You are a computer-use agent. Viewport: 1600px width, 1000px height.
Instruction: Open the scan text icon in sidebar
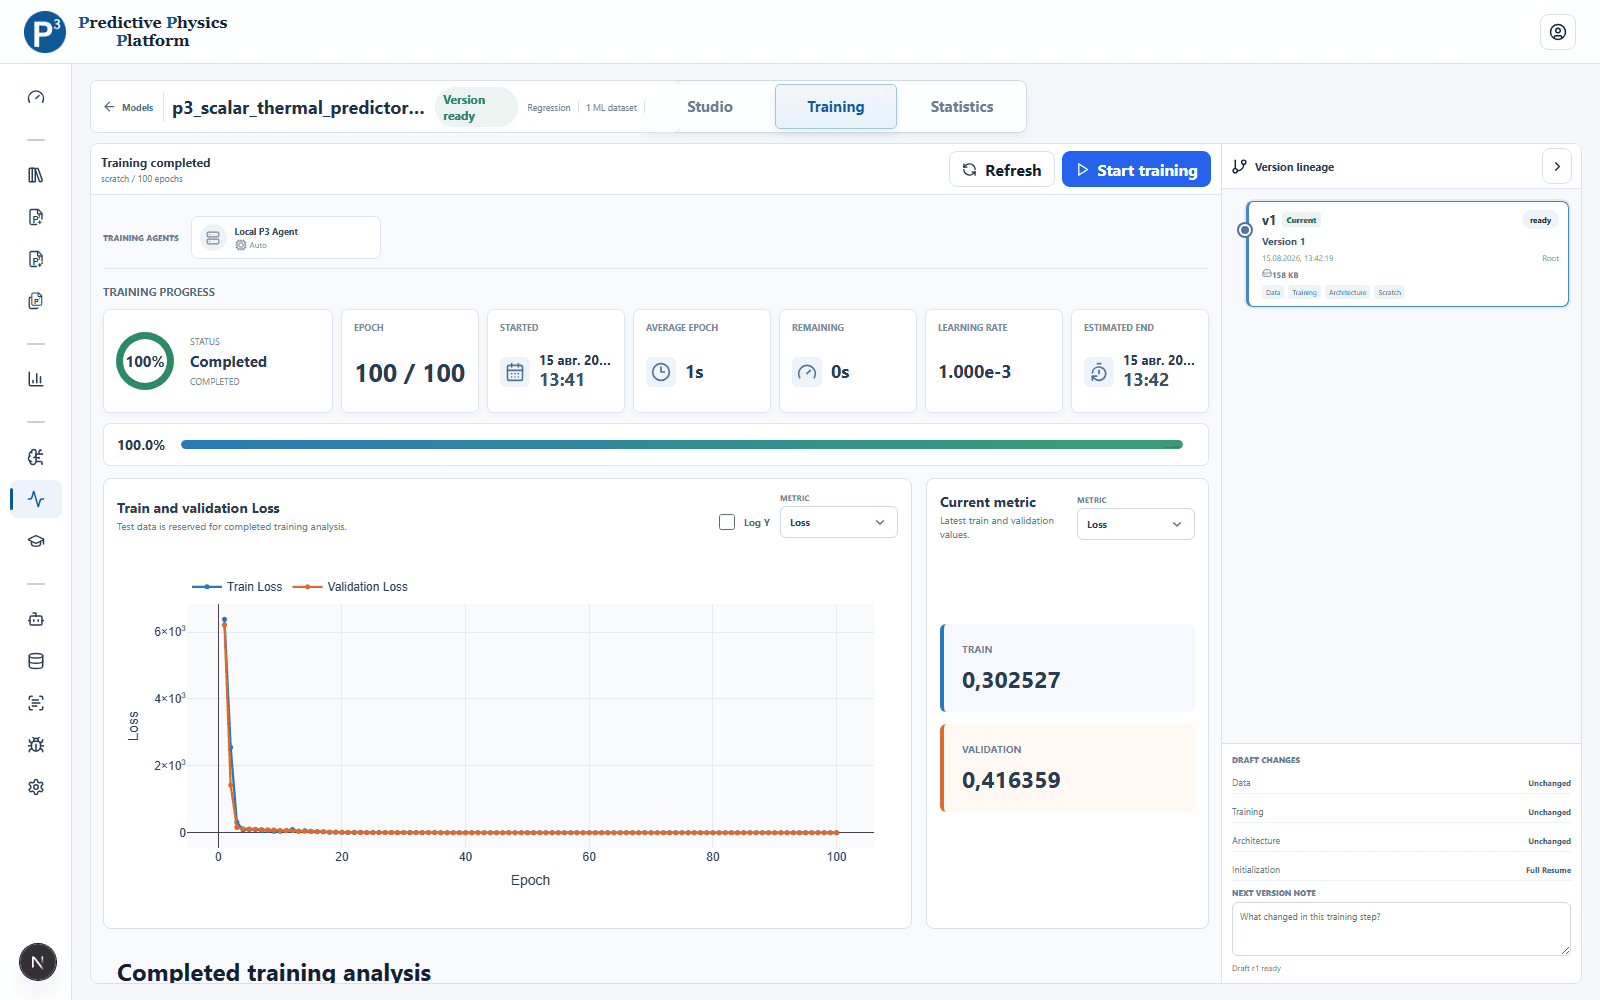(36, 703)
